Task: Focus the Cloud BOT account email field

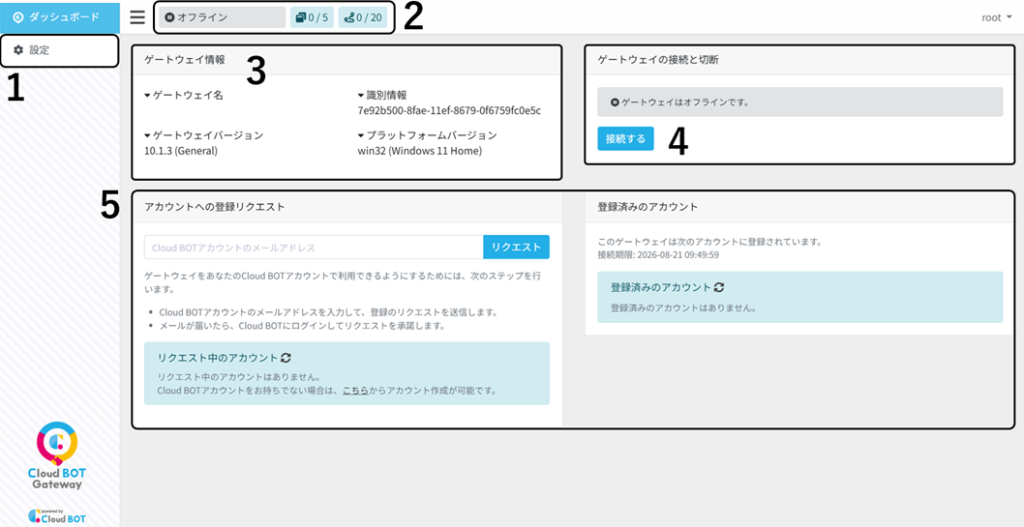Action: (x=313, y=248)
